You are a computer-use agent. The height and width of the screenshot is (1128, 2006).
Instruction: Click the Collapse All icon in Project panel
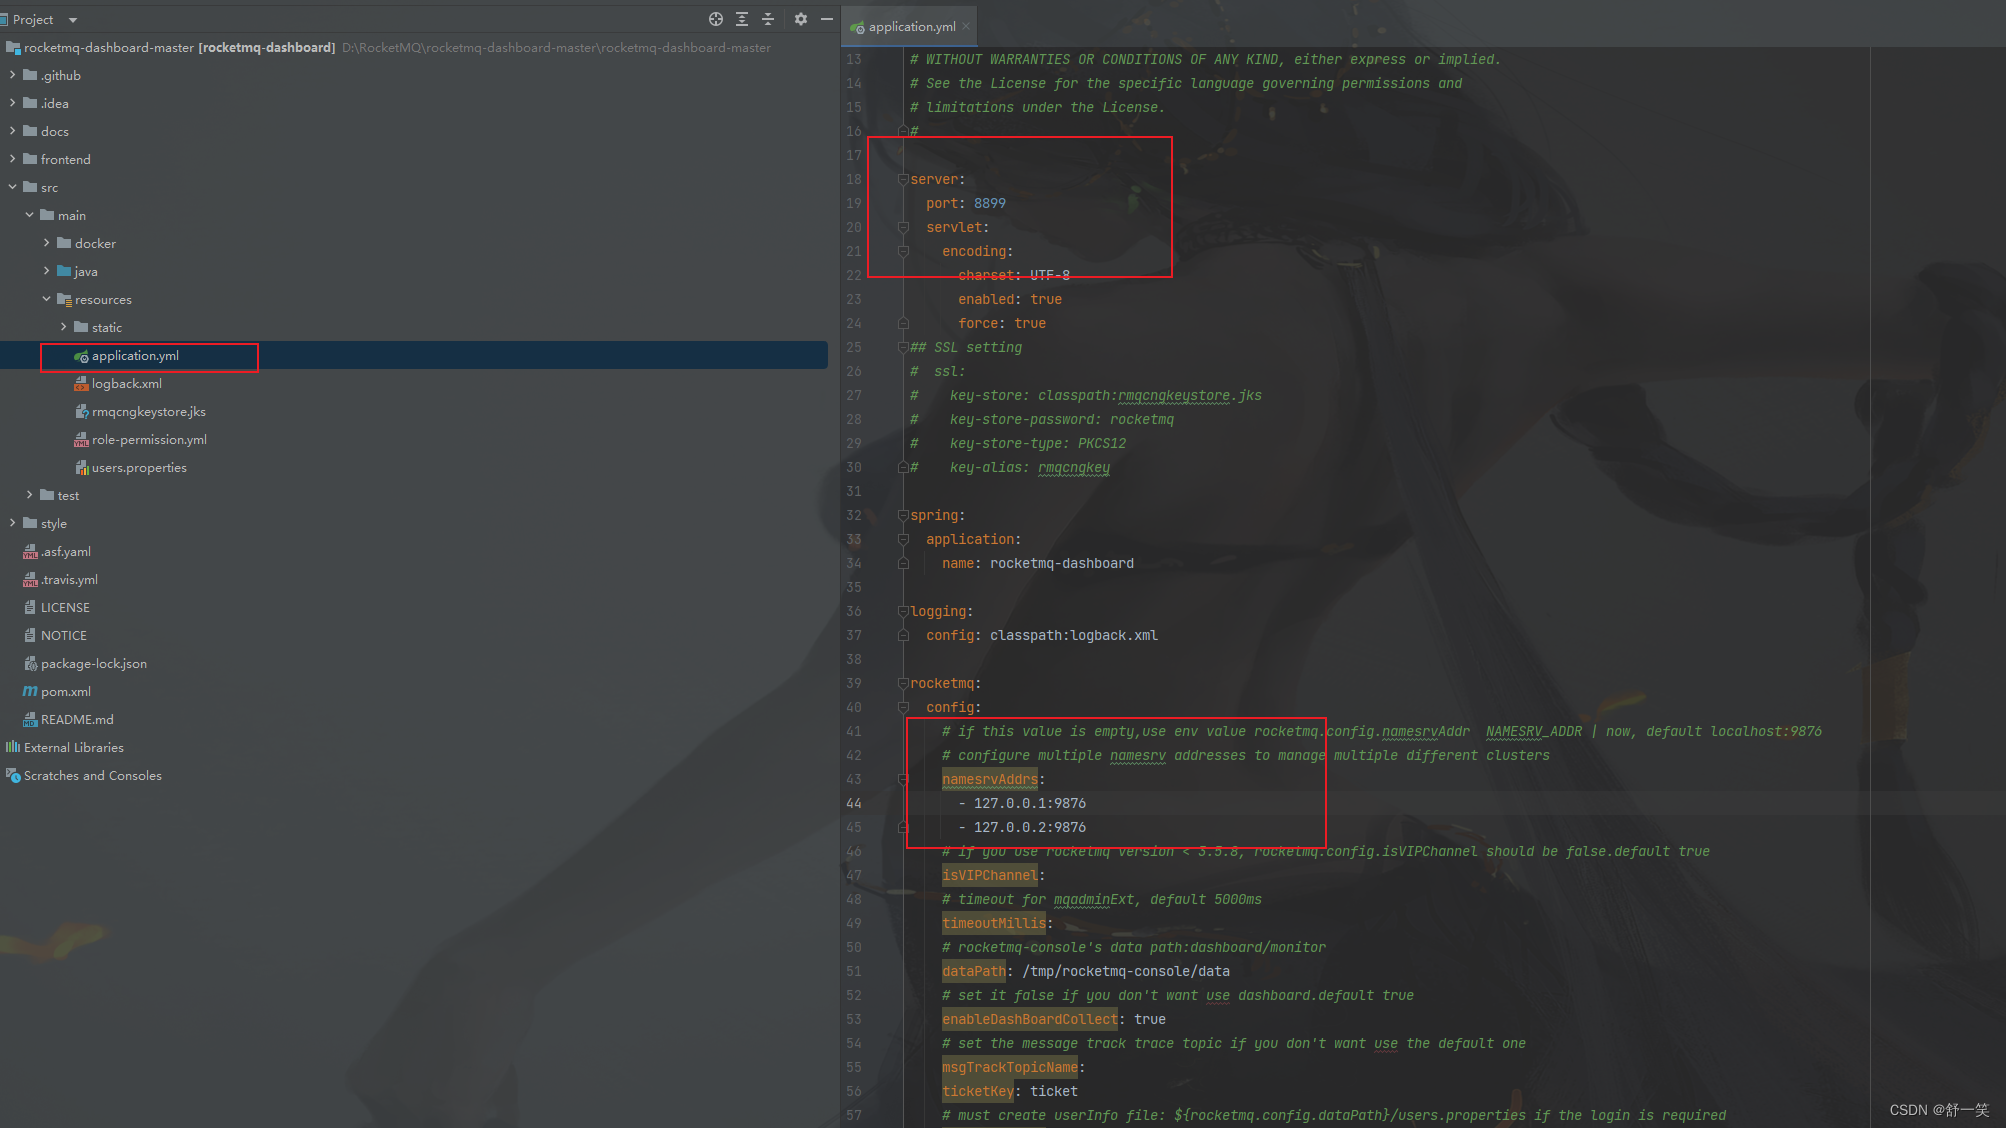pos(768,19)
